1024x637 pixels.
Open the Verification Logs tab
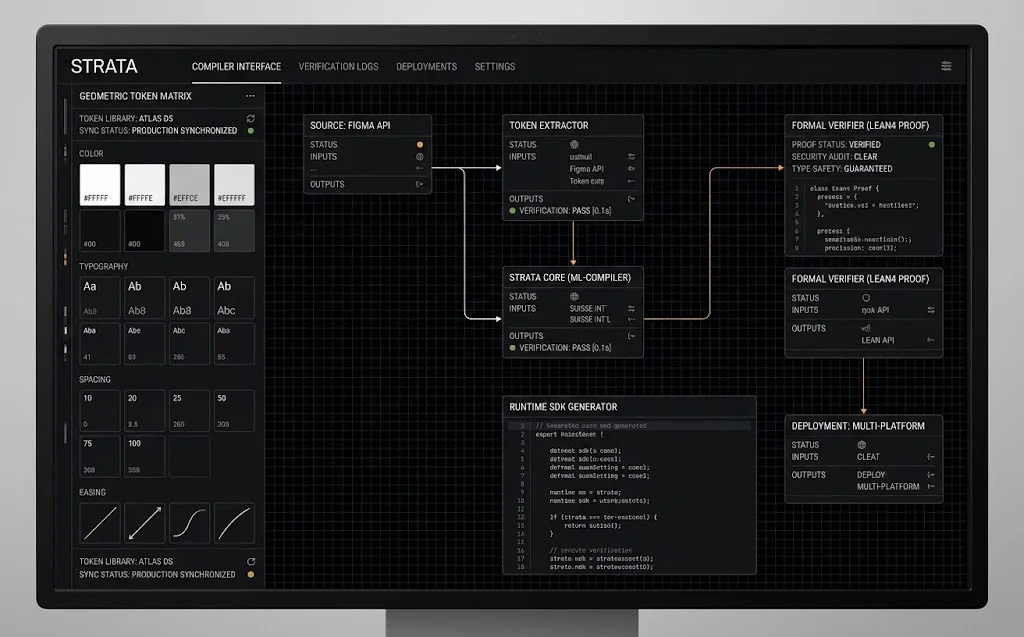pos(338,67)
